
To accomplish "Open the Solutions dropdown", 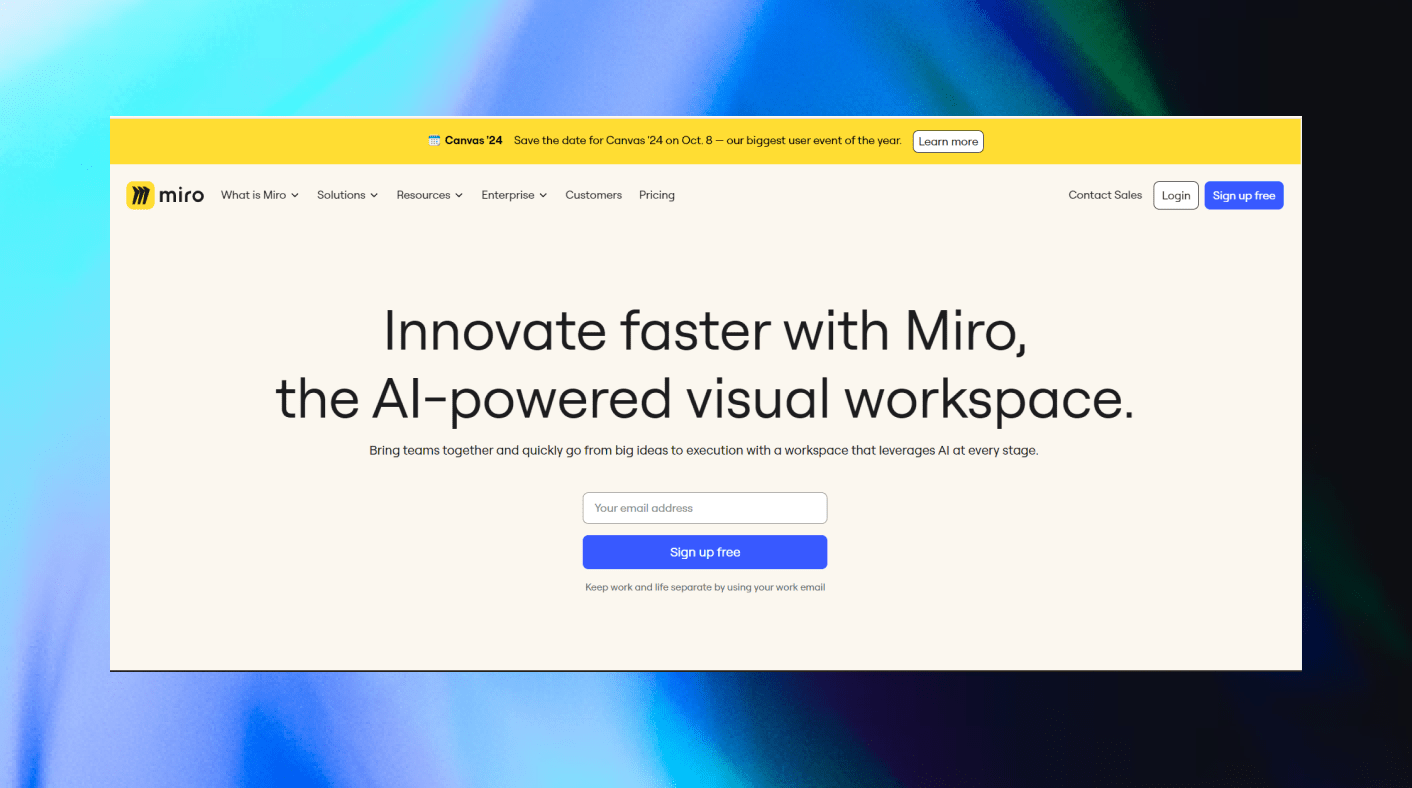I will point(347,195).
